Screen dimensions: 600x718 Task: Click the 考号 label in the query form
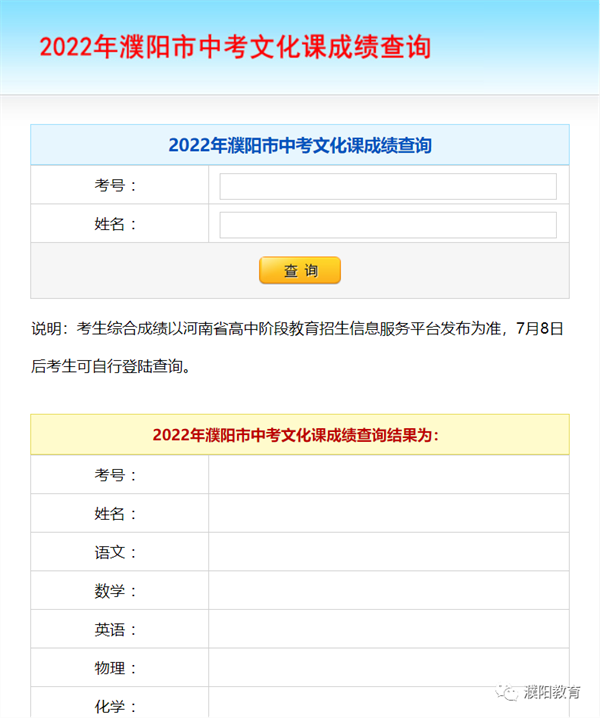click(115, 185)
